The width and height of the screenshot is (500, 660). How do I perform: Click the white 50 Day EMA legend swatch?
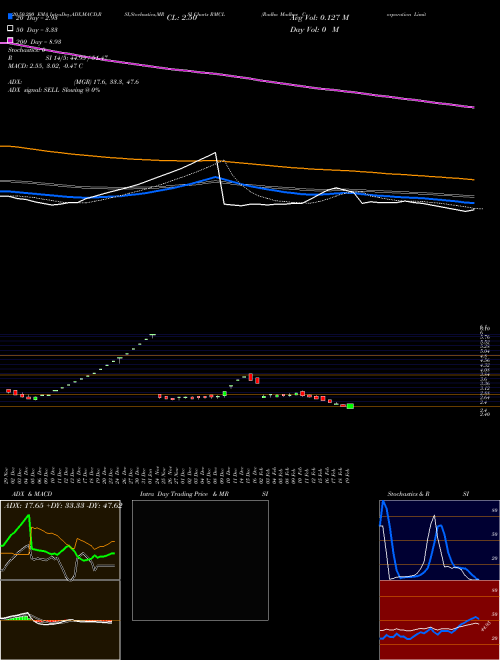pyautogui.click(x=10, y=29)
